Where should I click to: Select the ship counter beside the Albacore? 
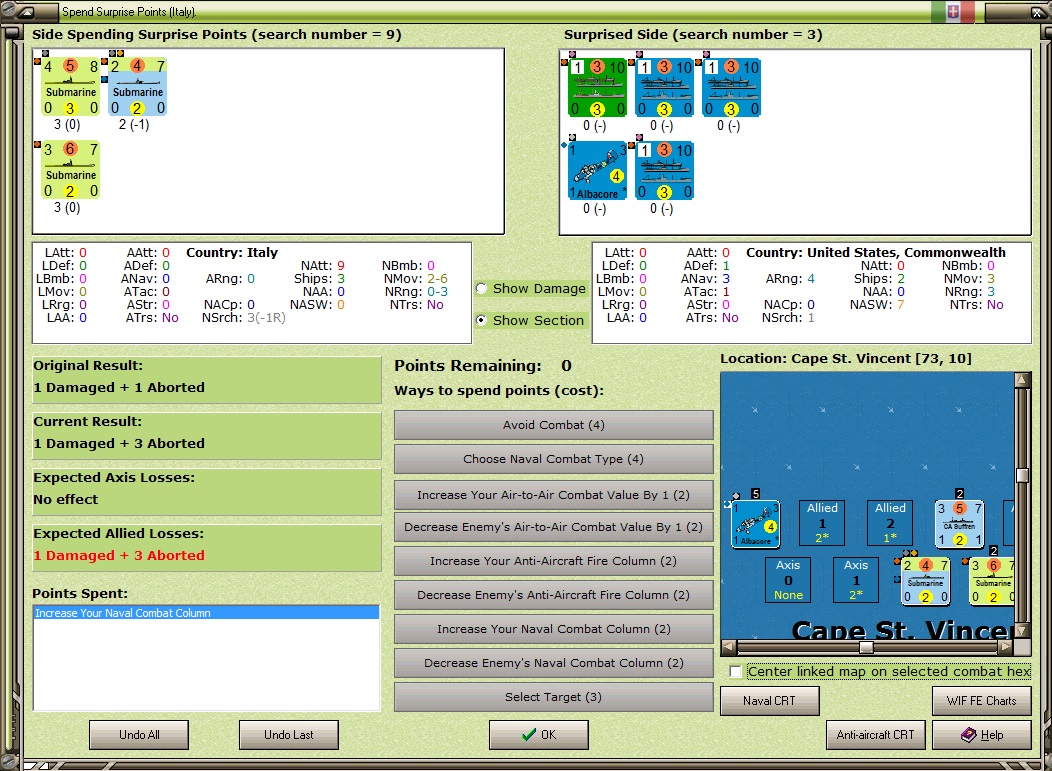tap(665, 170)
